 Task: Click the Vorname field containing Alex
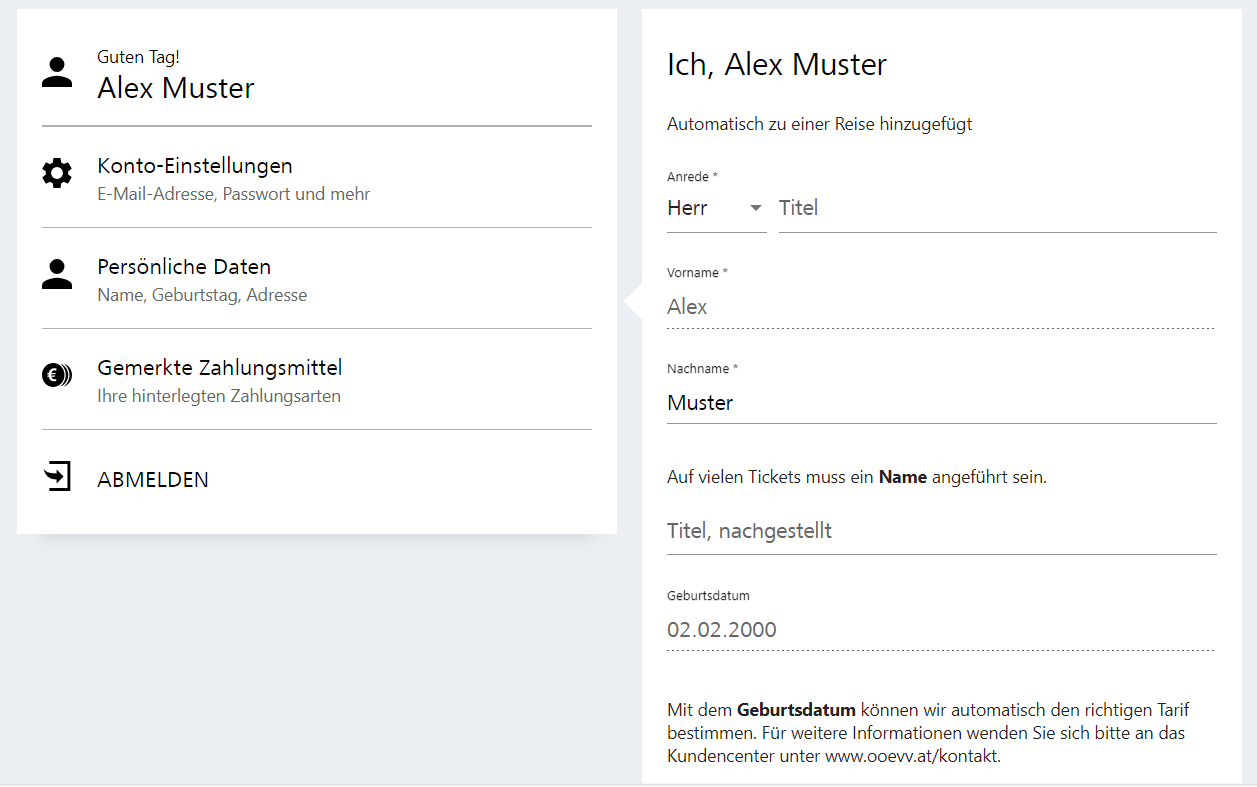tap(940, 307)
